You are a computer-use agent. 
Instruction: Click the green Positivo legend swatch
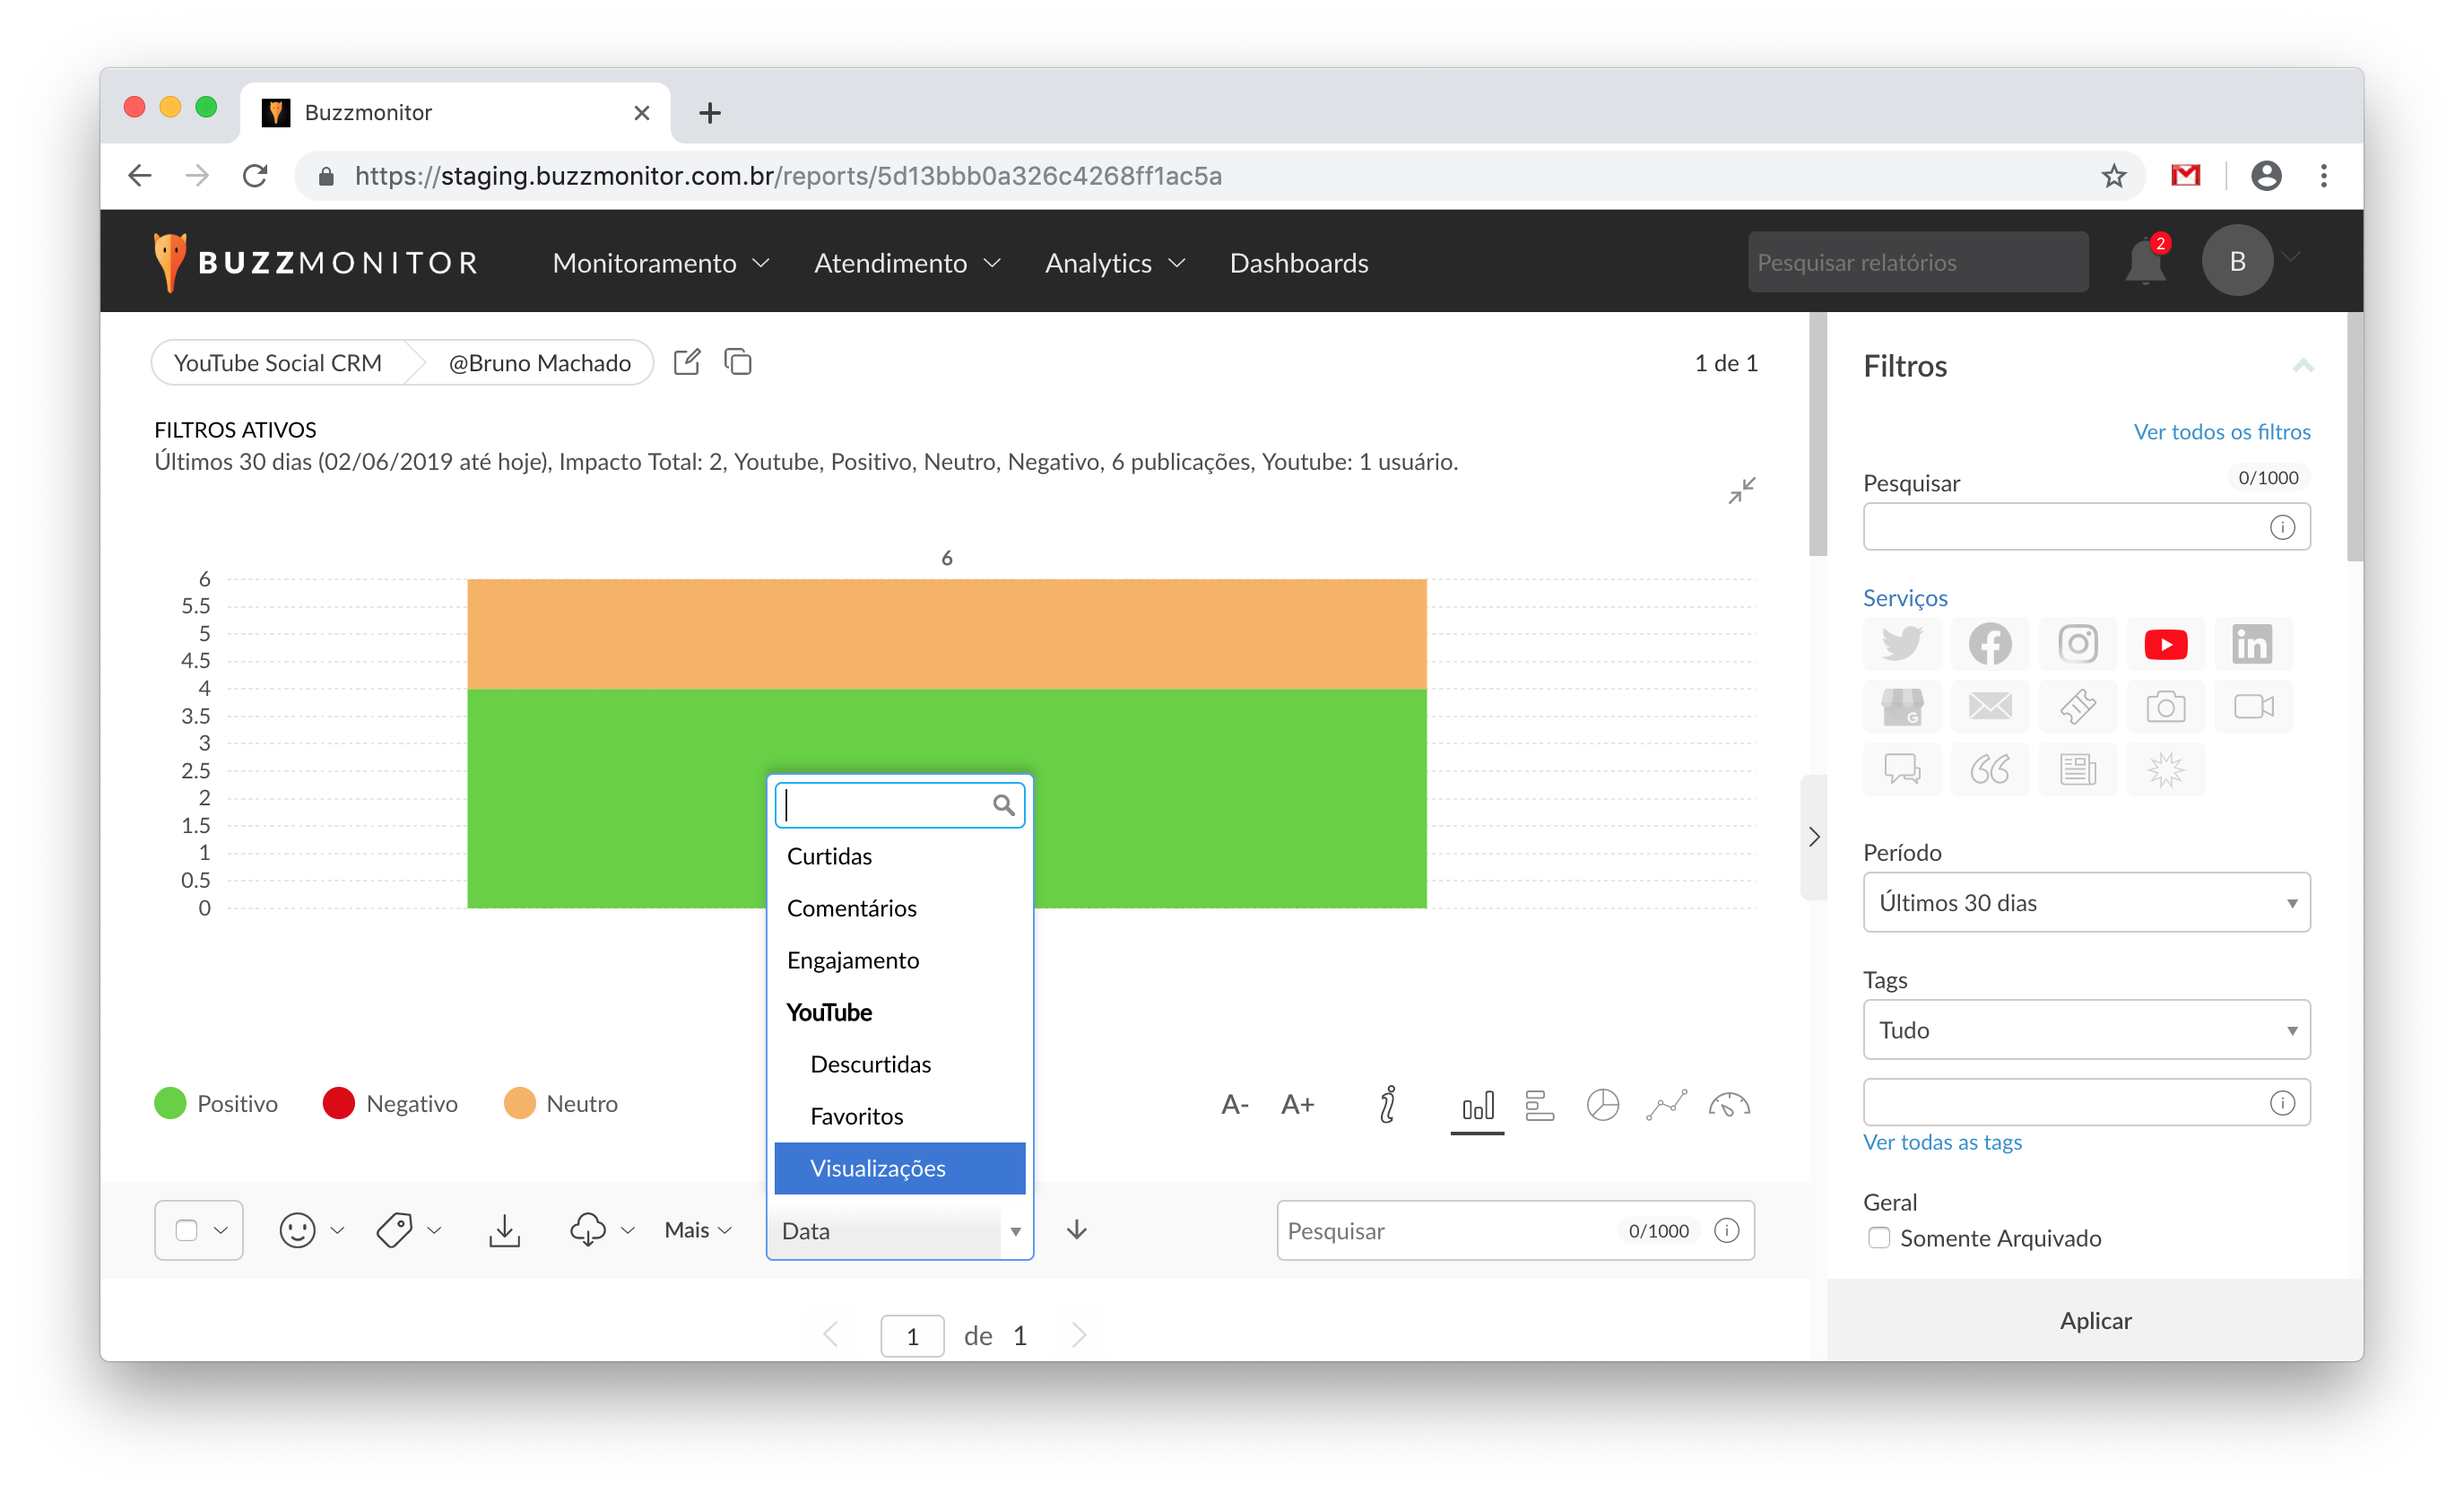tap(170, 1103)
